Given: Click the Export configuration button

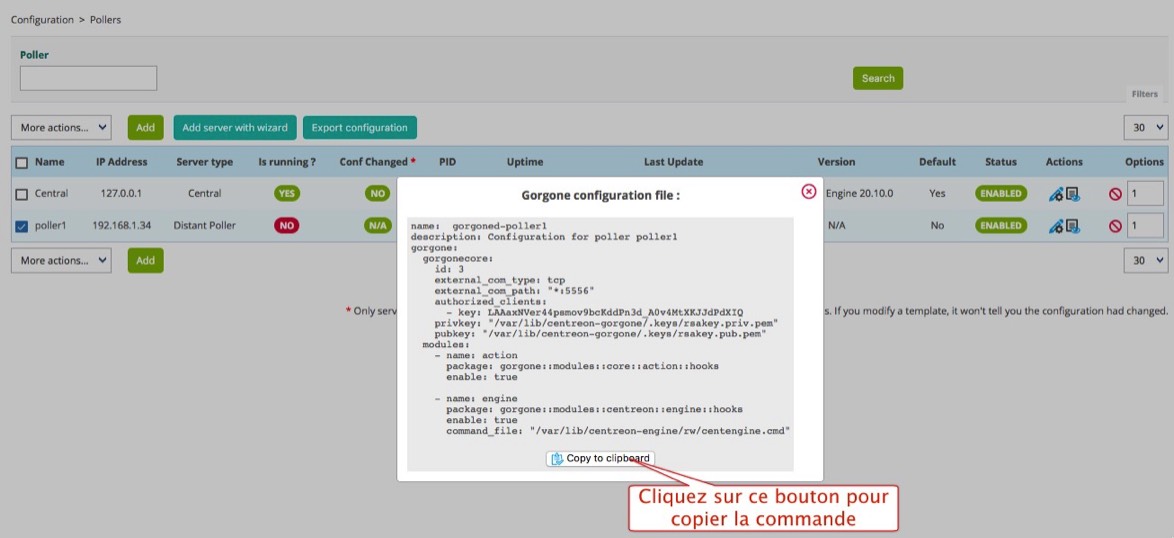Looking at the screenshot, I should pyautogui.click(x=359, y=128).
